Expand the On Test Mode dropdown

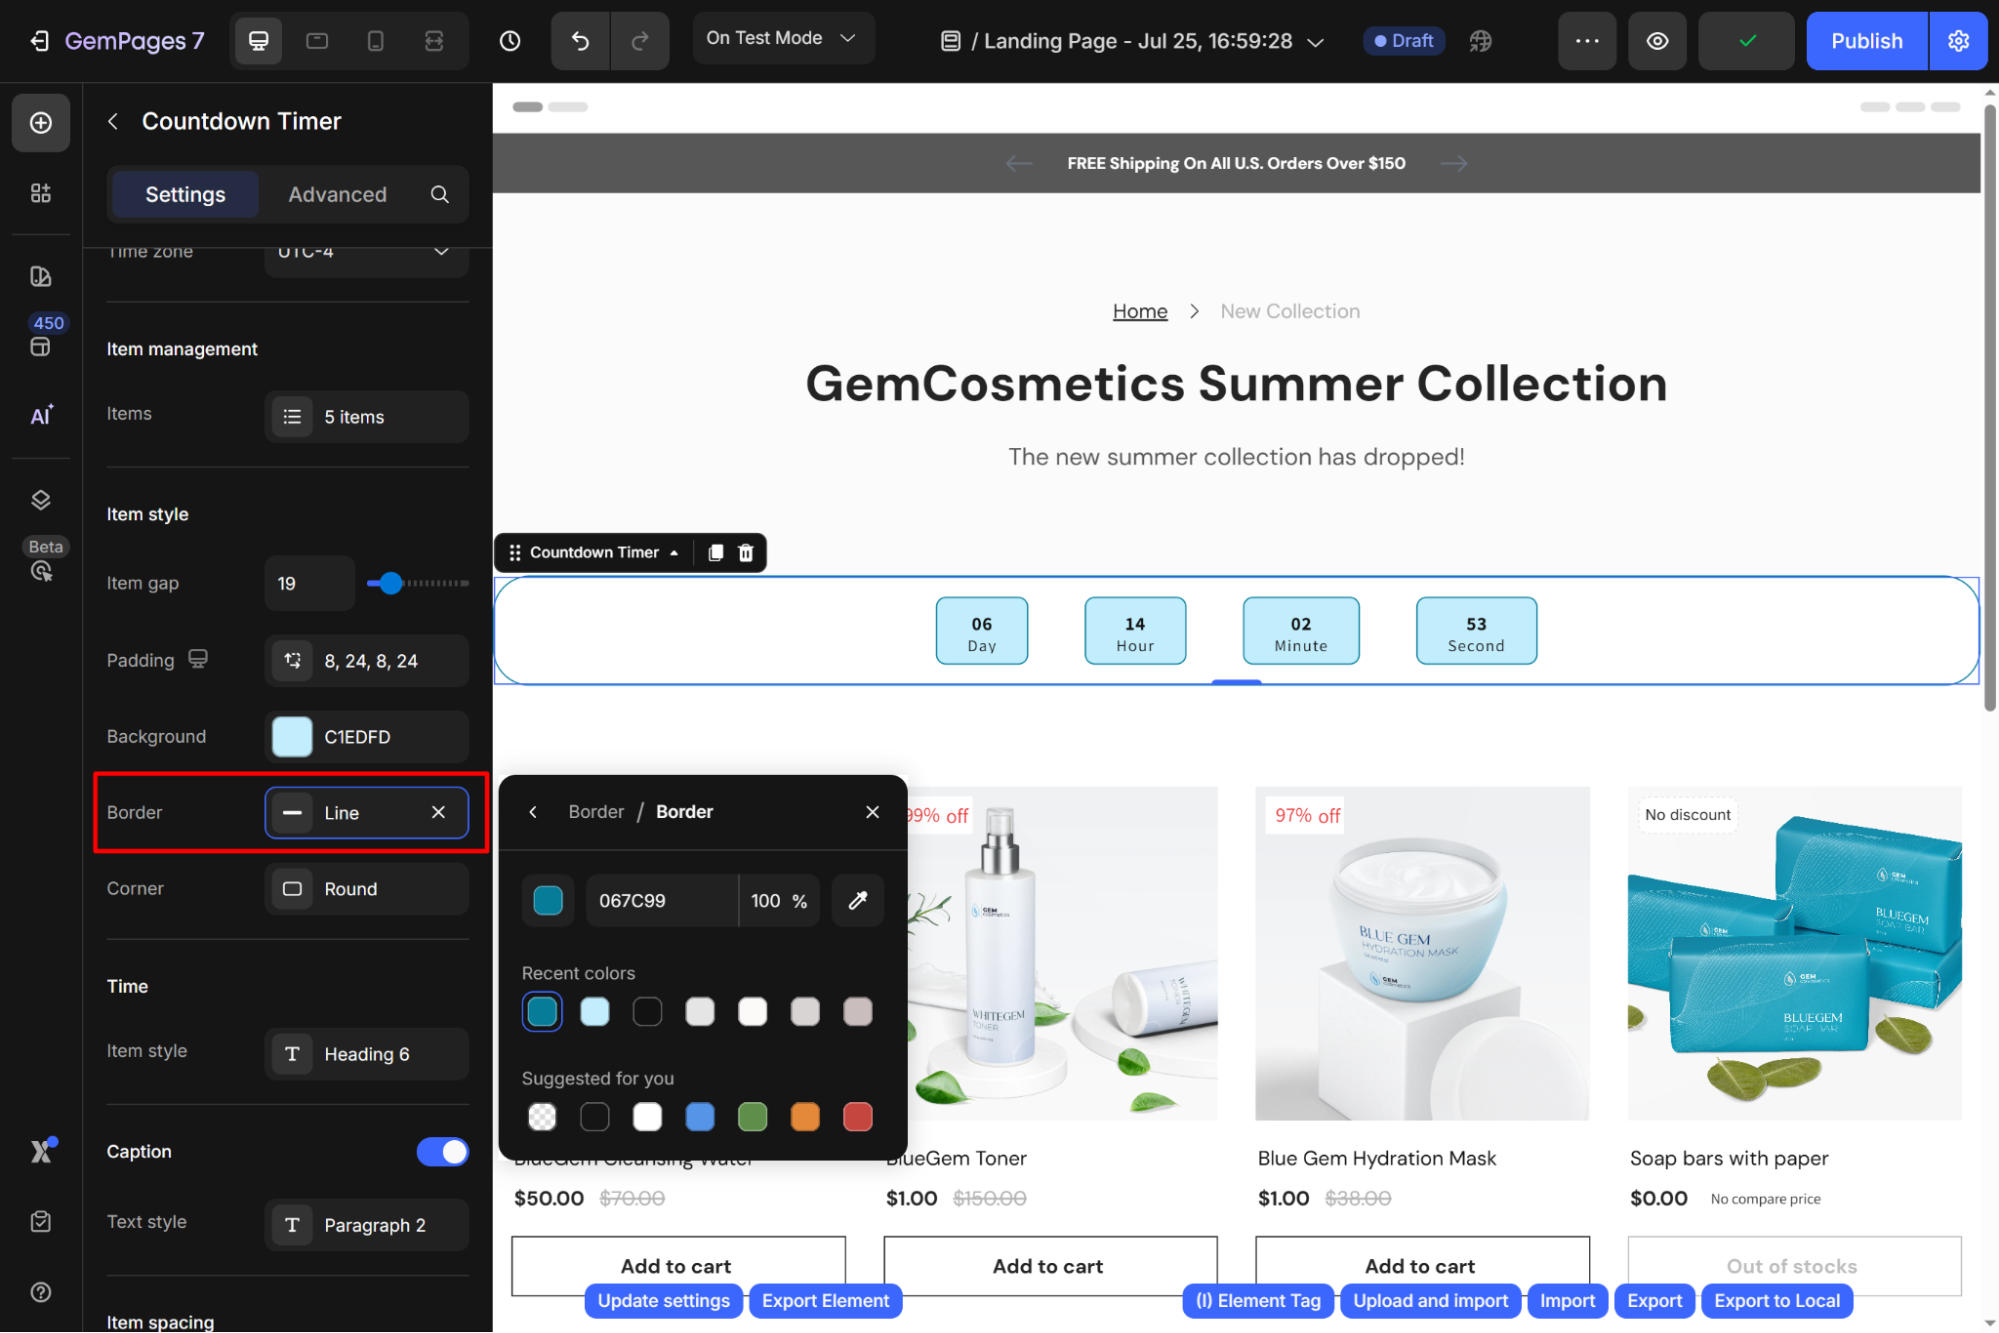pyautogui.click(x=783, y=38)
